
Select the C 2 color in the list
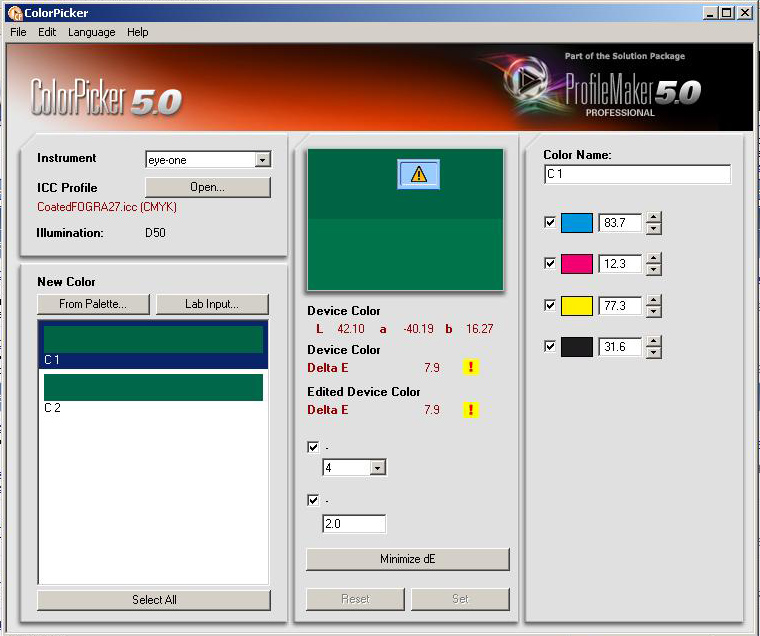pos(153,393)
